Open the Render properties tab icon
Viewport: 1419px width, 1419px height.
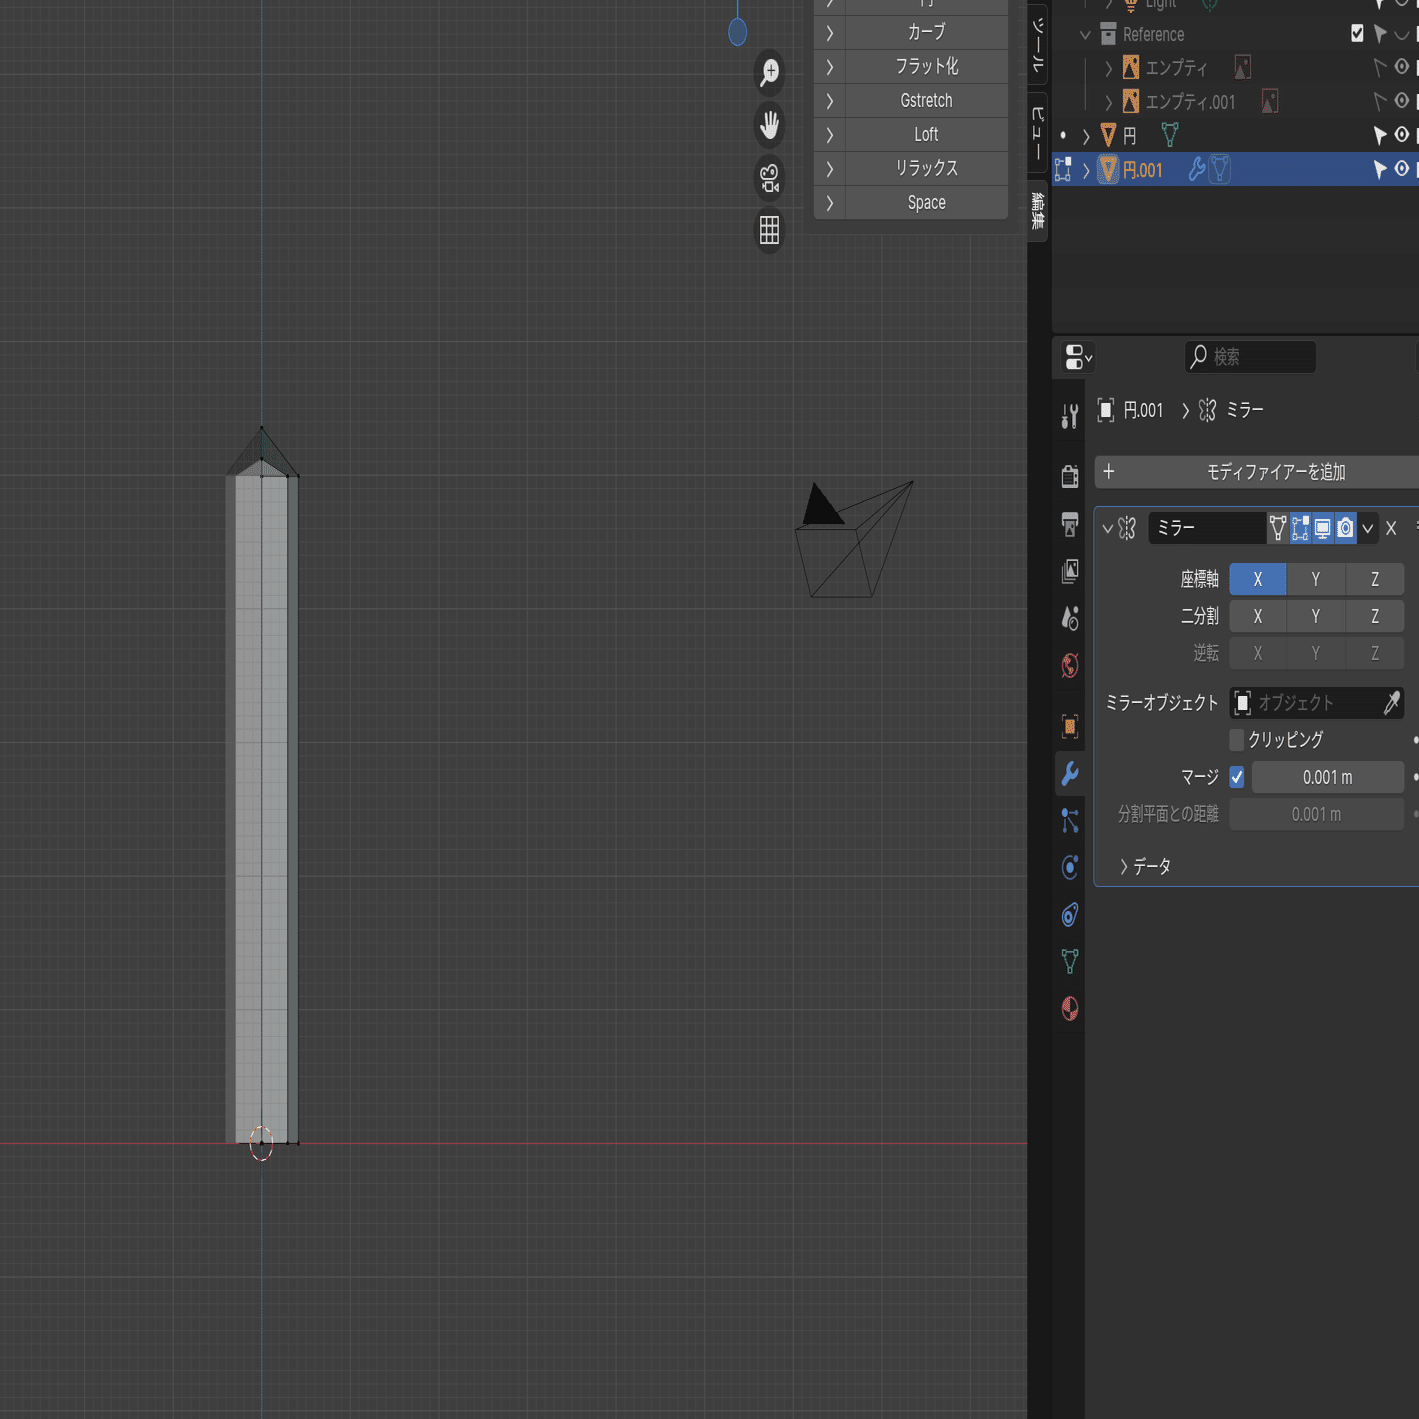1070,475
